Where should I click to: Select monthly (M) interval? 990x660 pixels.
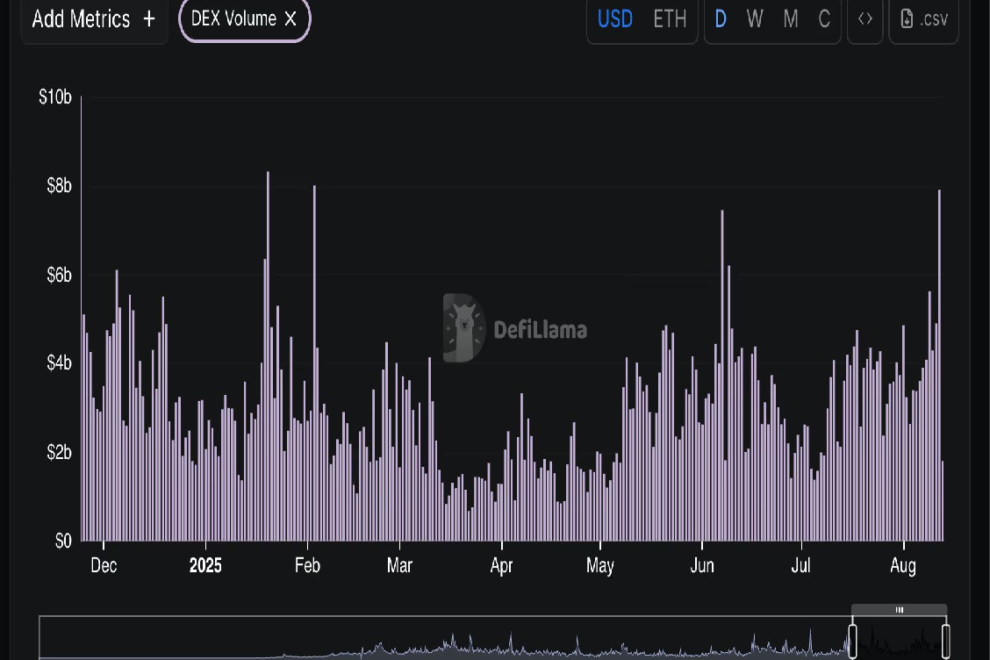click(x=790, y=19)
